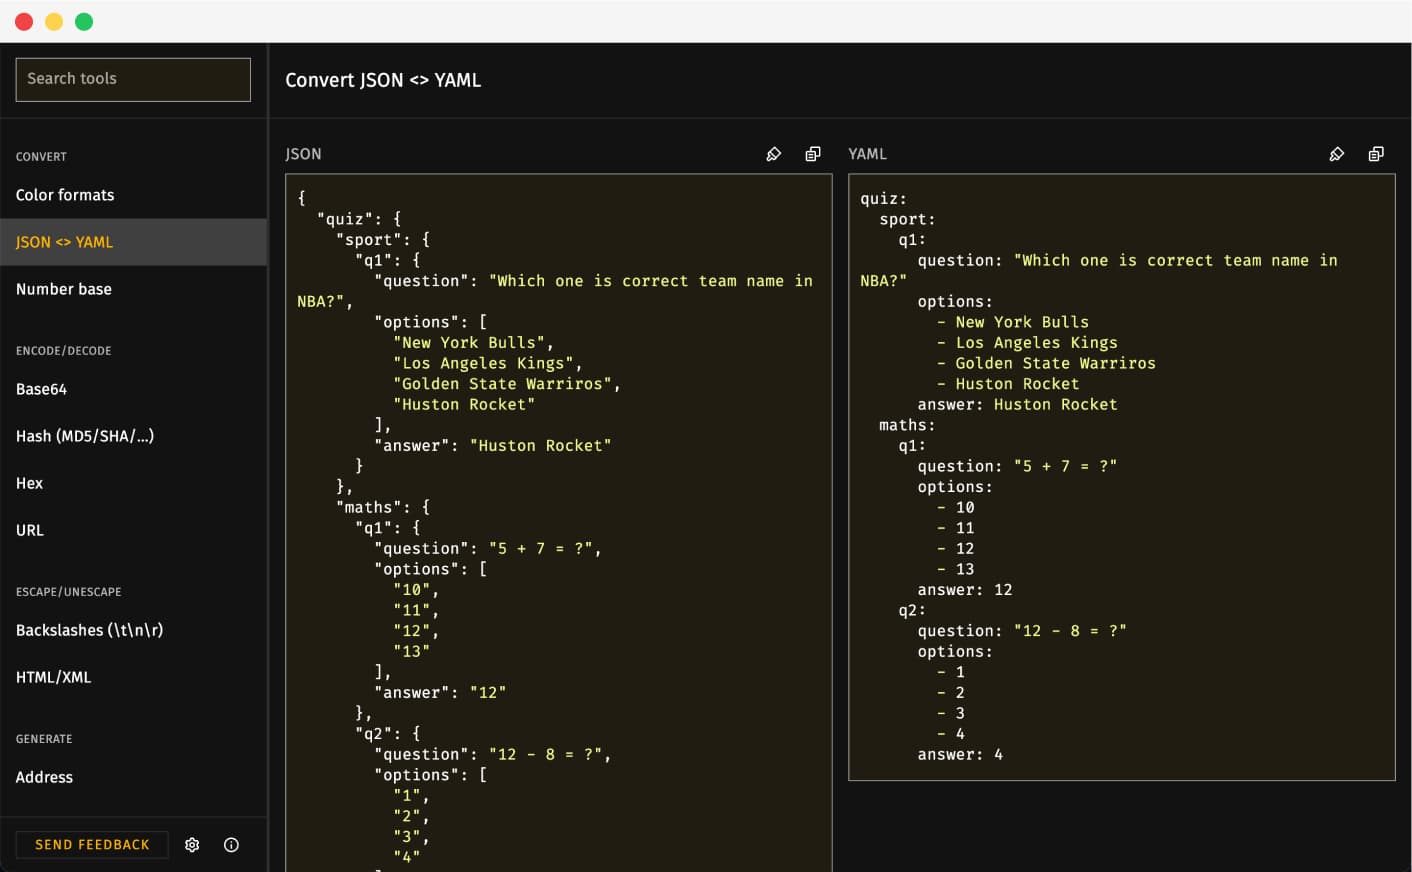The width and height of the screenshot is (1412, 872).
Task: Click the "New York Bulls" JSON string
Action: (x=469, y=343)
